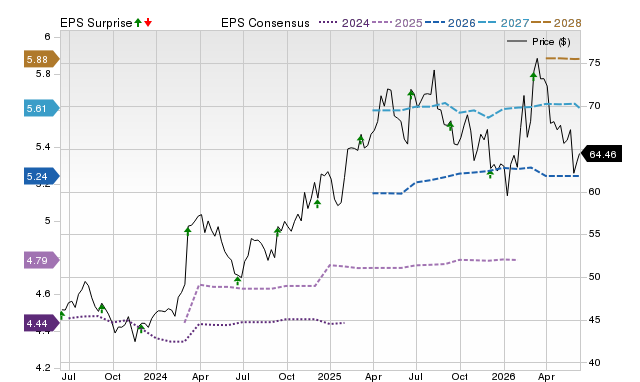Click the 60 label on the price axis
Screen dimensions: 640x382
click(x=594, y=191)
